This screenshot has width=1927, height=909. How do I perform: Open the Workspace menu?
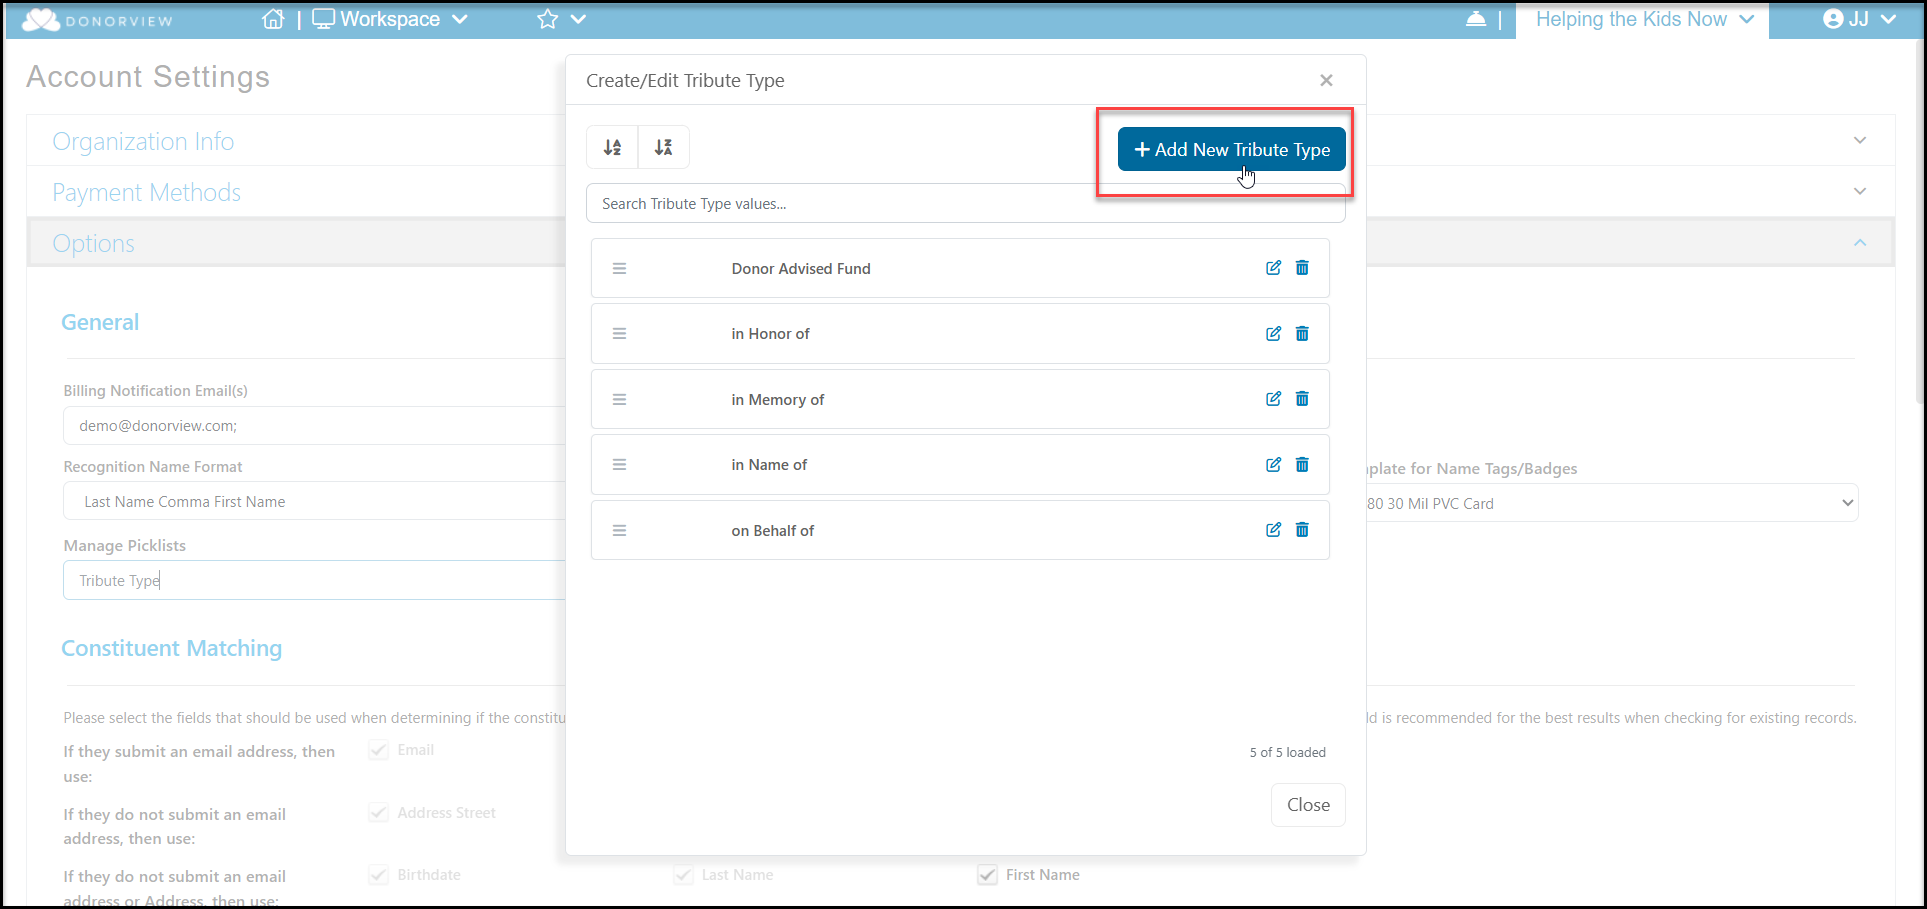tap(390, 19)
